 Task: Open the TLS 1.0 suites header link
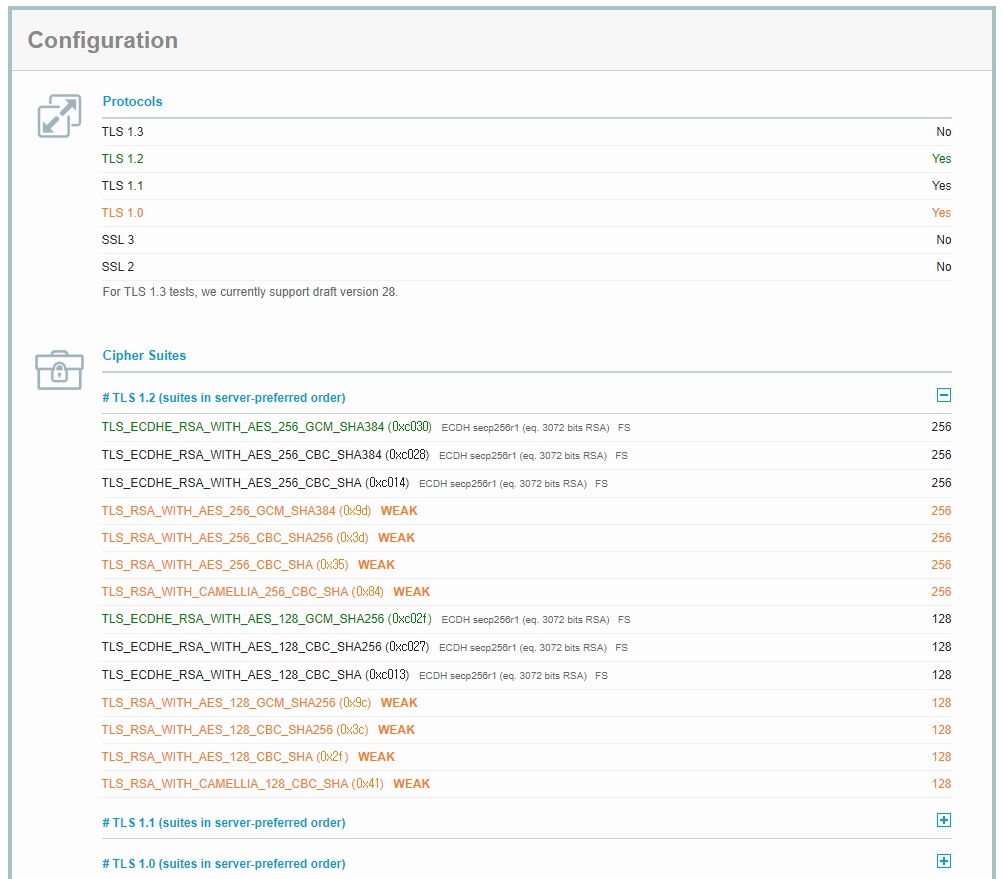[223, 864]
